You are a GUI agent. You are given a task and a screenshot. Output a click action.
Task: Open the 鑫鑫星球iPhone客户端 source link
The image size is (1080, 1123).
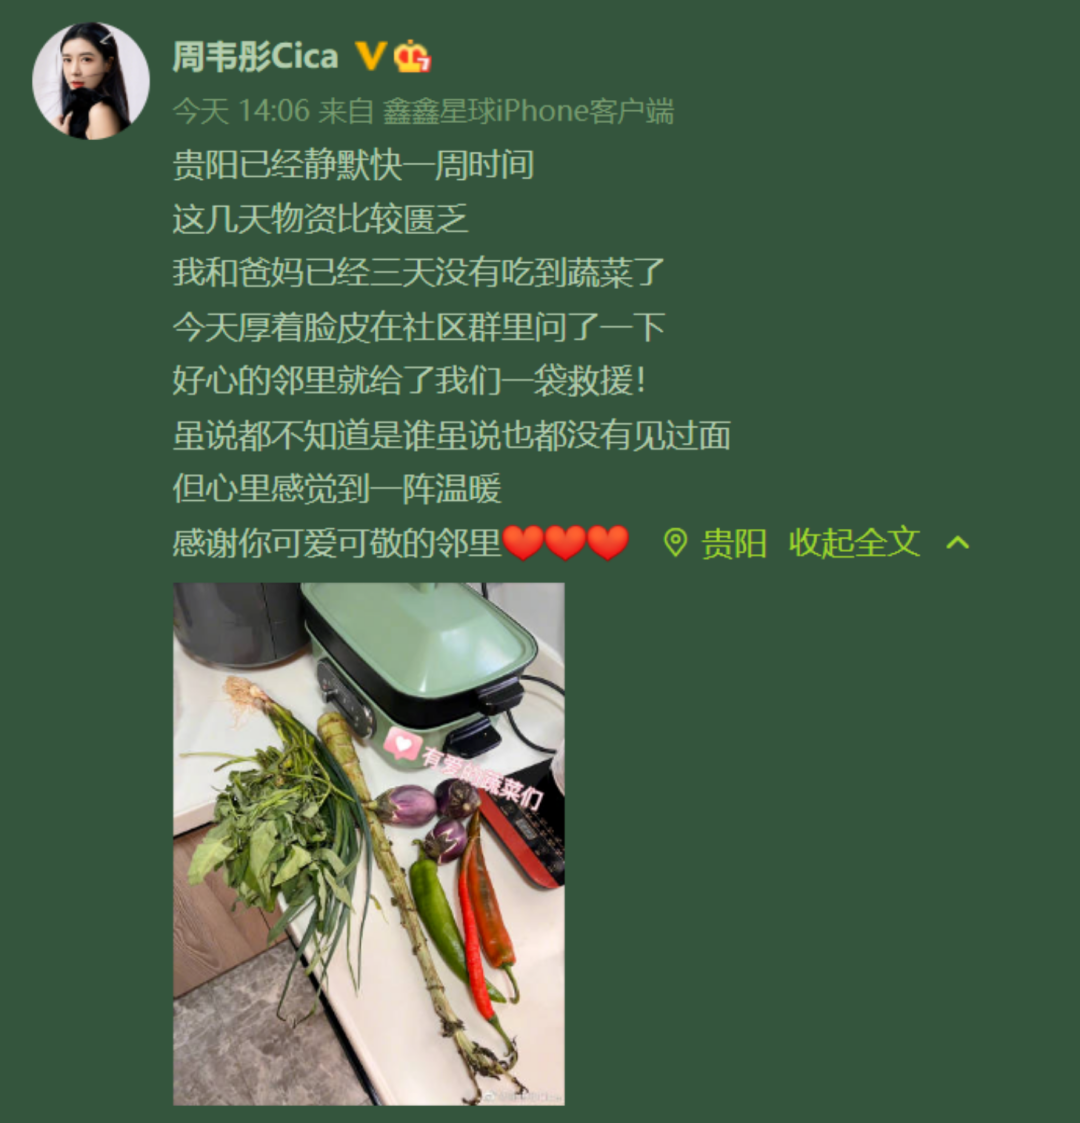(529, 111)
